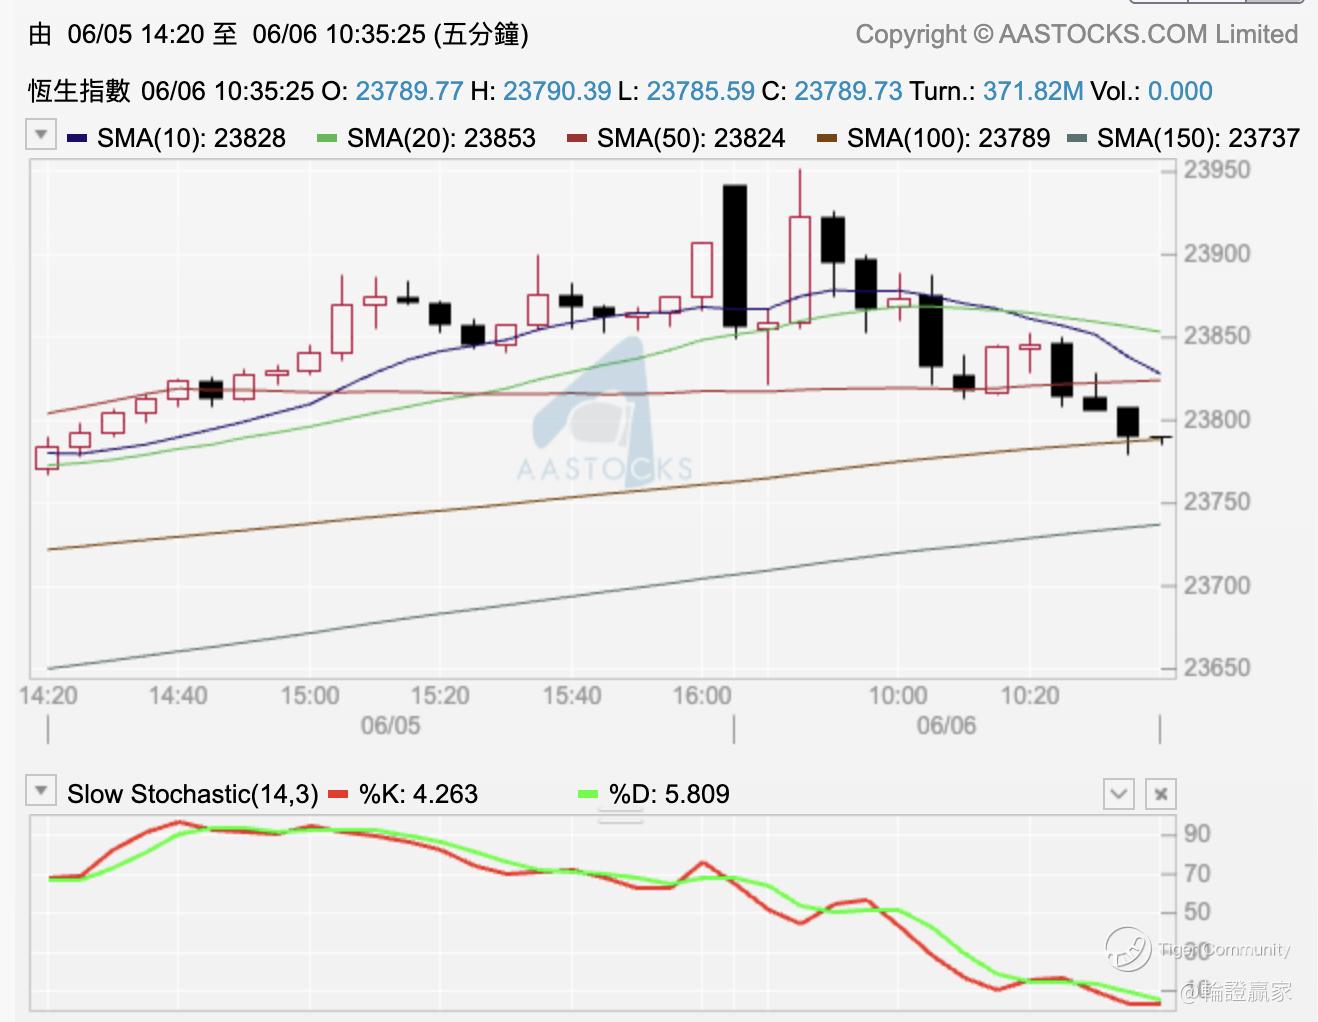This screenshot has height=1022, width=1318.
Task: Click the 23900 price axis label
Action: (x=1216, y=254)
